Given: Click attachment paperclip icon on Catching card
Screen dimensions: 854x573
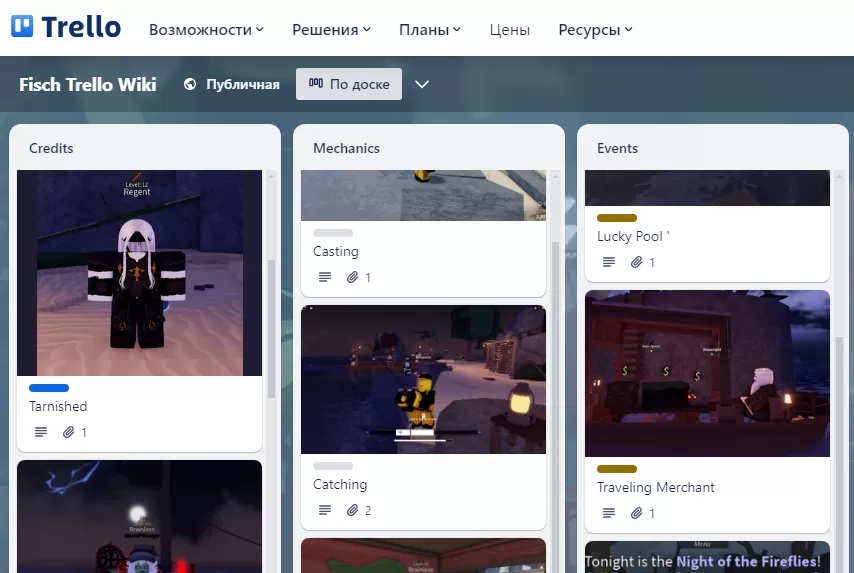Looking at the screenshot, I should click(x=353, y=511).
